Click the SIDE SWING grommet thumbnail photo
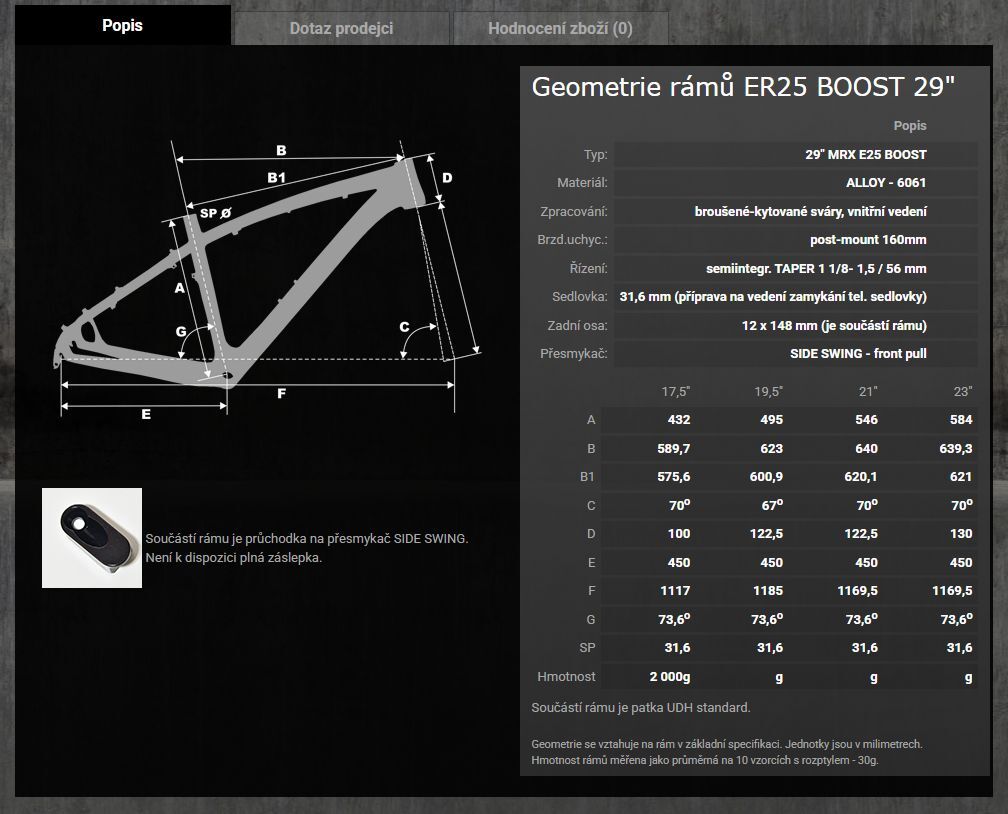The height and width of the screenshot is (814, 1008). click(92, 538)
